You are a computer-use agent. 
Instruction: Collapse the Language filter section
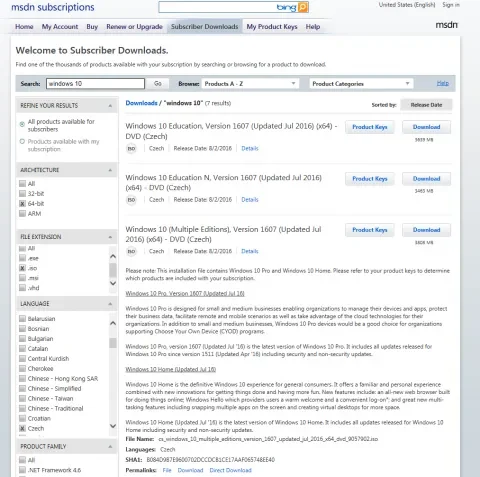coord(110,304)
